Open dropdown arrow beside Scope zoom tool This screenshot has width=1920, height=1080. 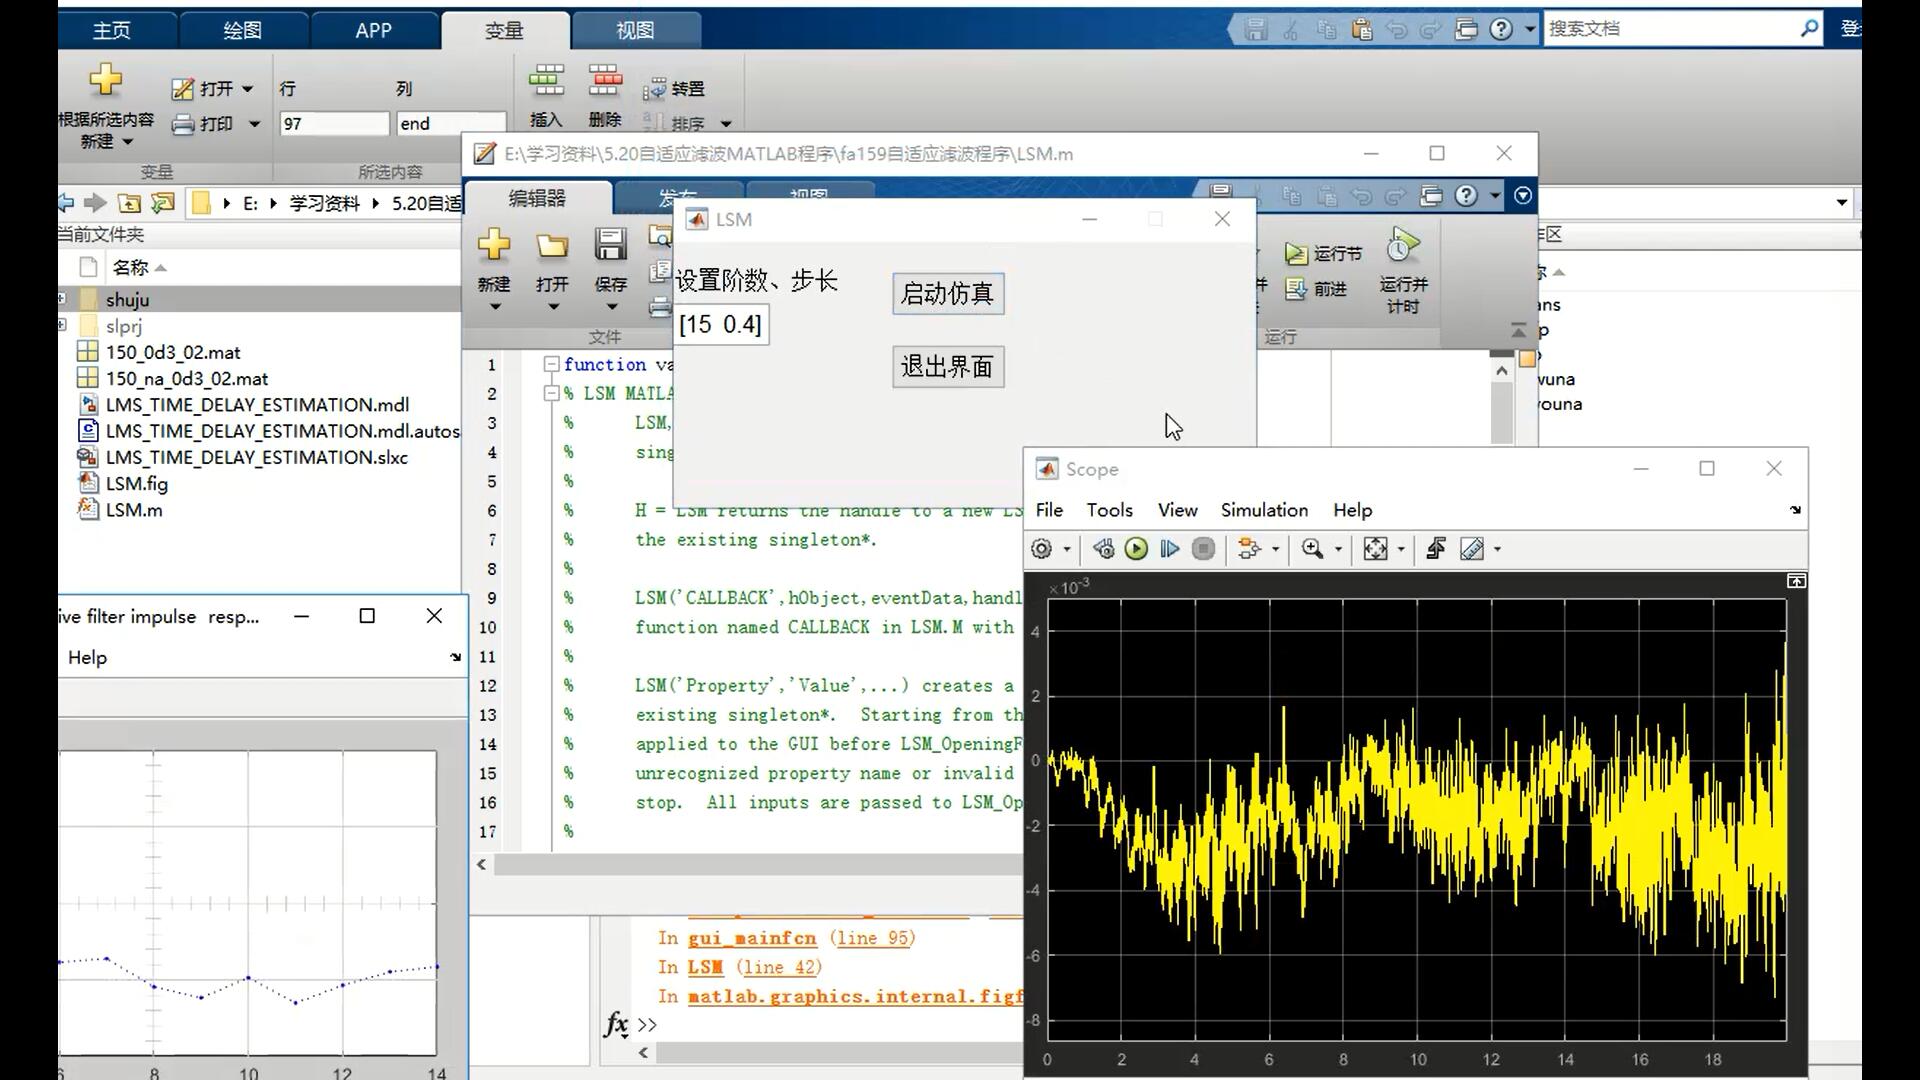pyautogui.click(x=1338, y=549)
